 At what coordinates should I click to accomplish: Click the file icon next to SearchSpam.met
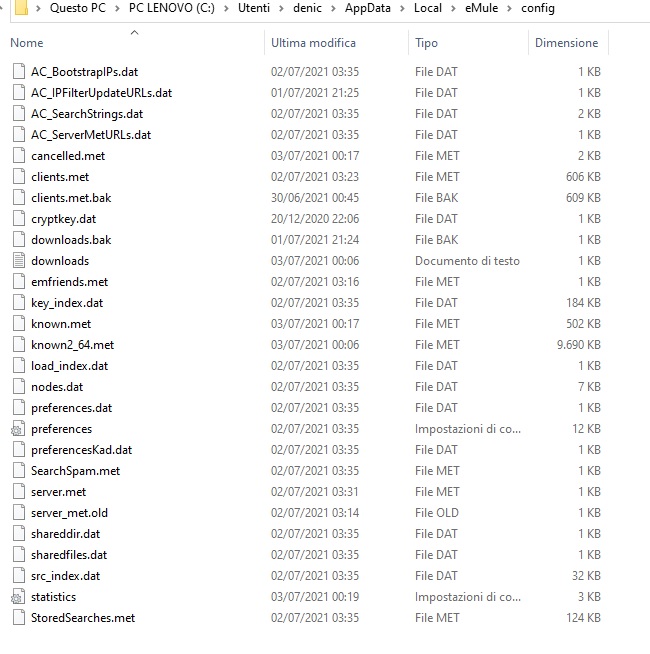(x=19, y=470)
